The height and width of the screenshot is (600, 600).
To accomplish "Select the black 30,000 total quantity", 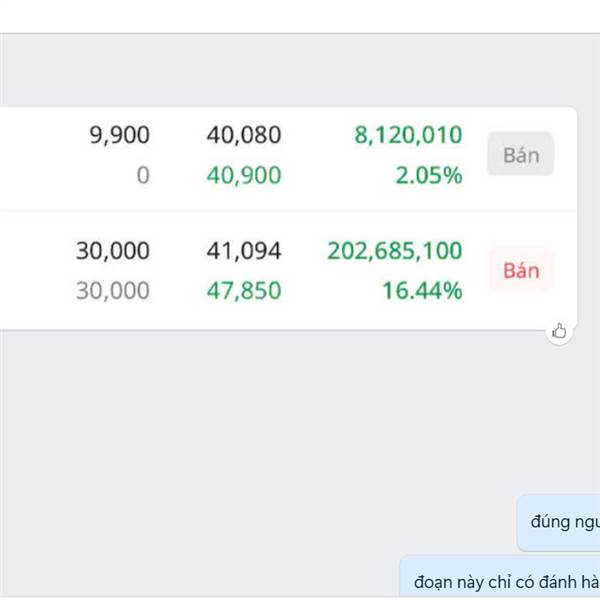I will click(x=112, y=251).
